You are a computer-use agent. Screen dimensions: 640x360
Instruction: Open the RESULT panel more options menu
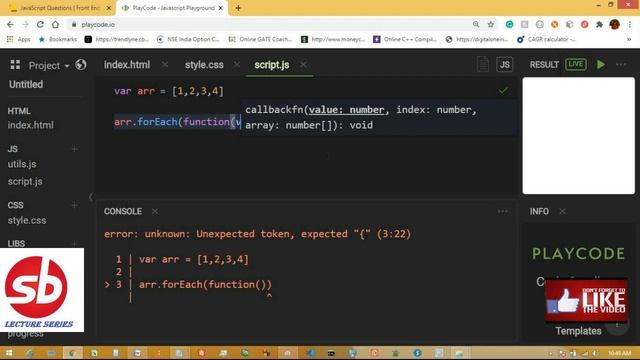(x=621, y=64)
